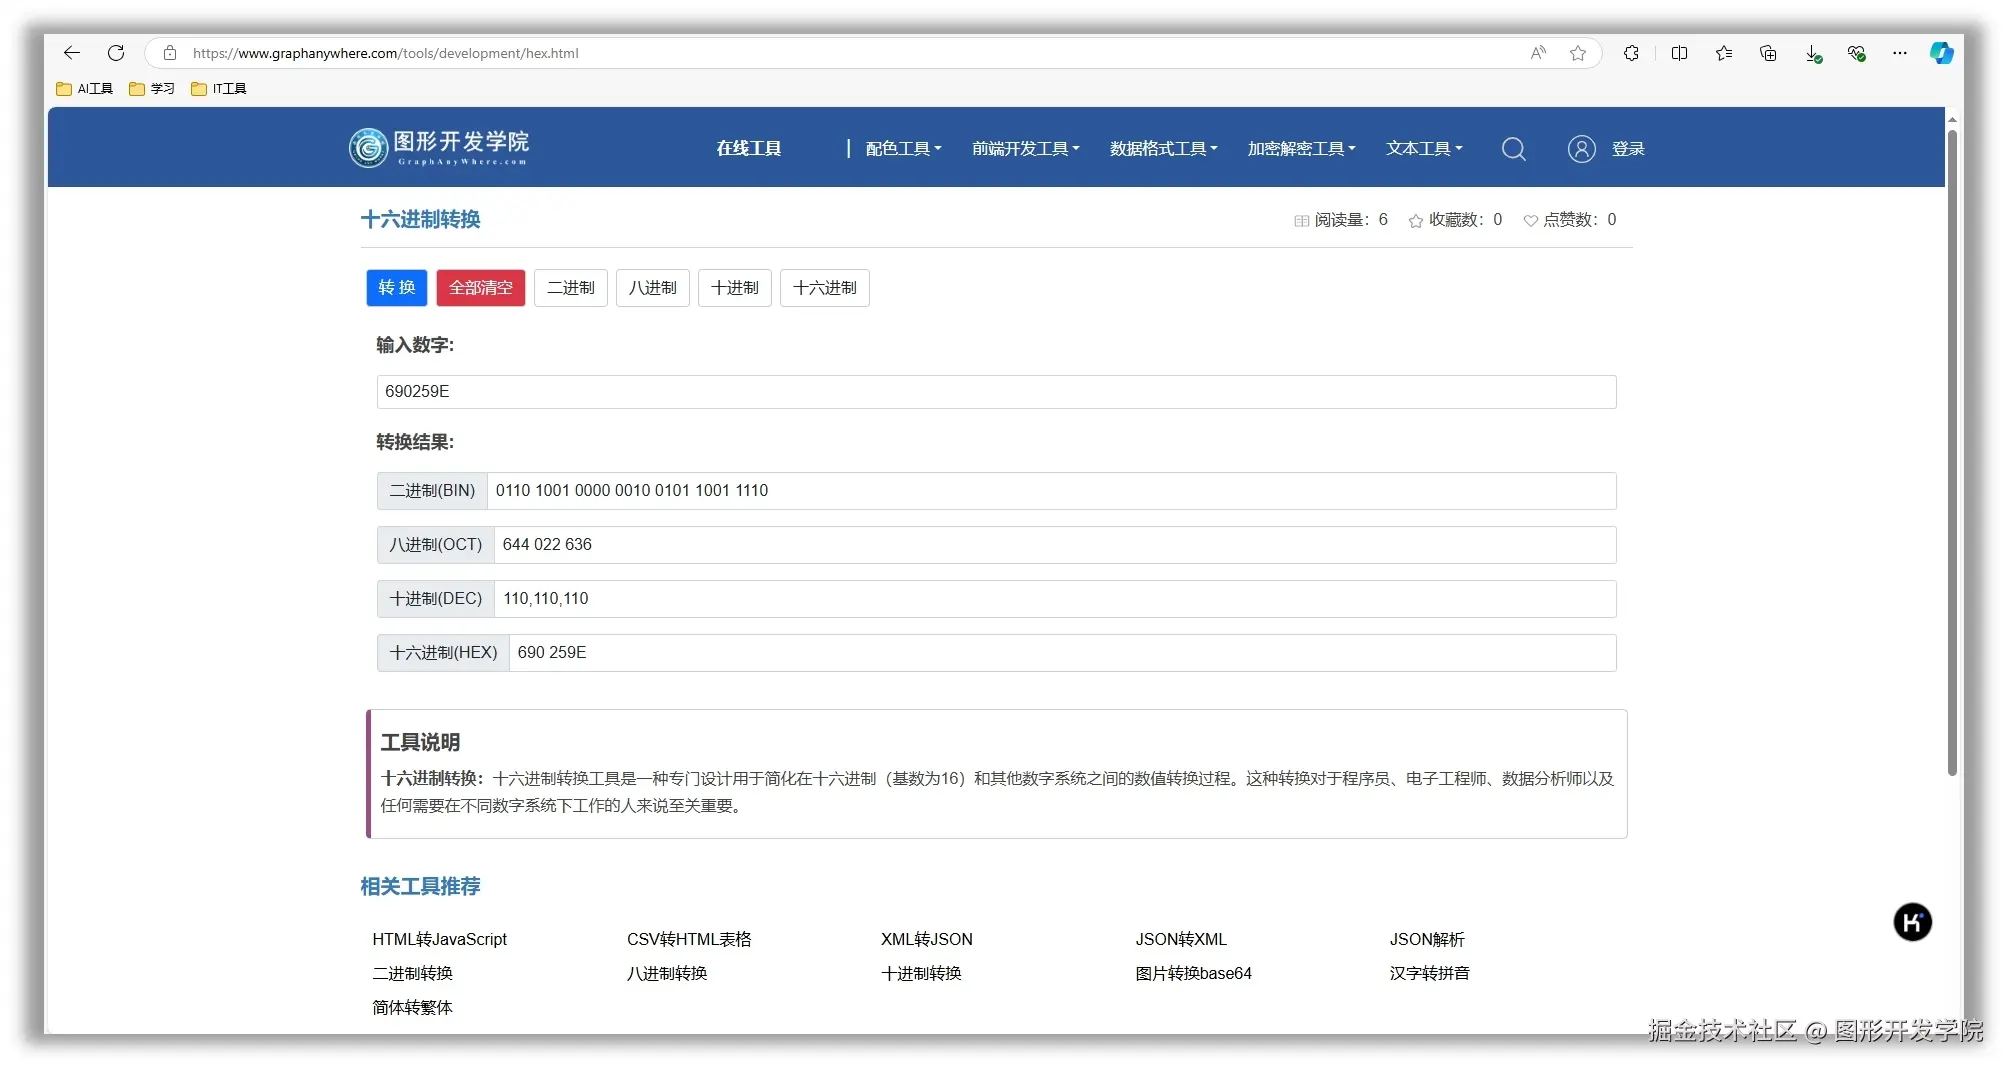This screenshot has height=1072, width=2011.
Task: Open the XML转JSON related tool
Action: coord(927,939)
